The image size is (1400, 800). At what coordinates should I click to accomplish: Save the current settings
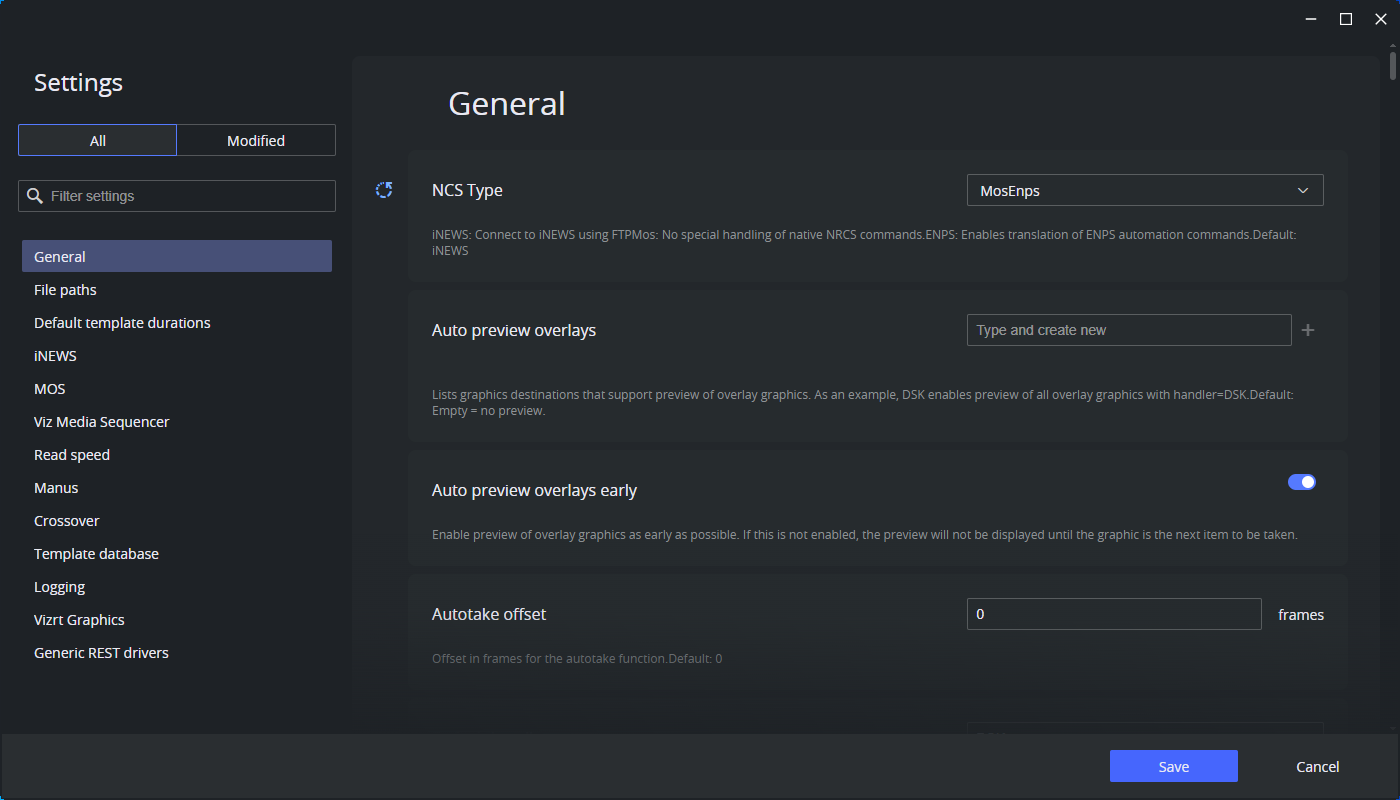(1173, 766)
